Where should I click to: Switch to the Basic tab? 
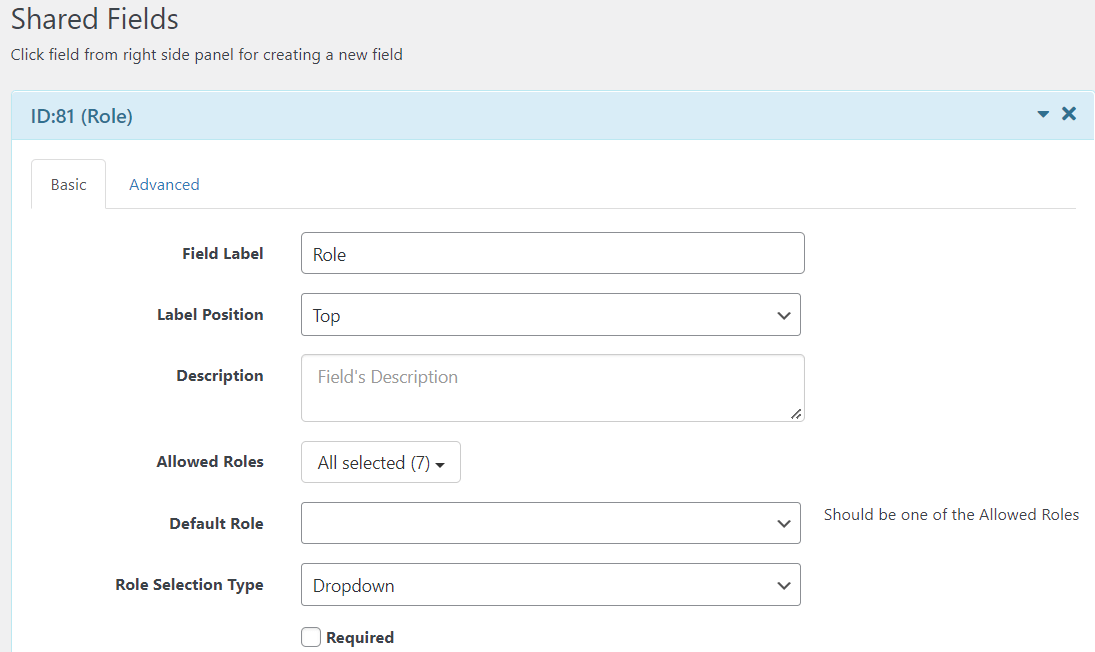(68, 184)
